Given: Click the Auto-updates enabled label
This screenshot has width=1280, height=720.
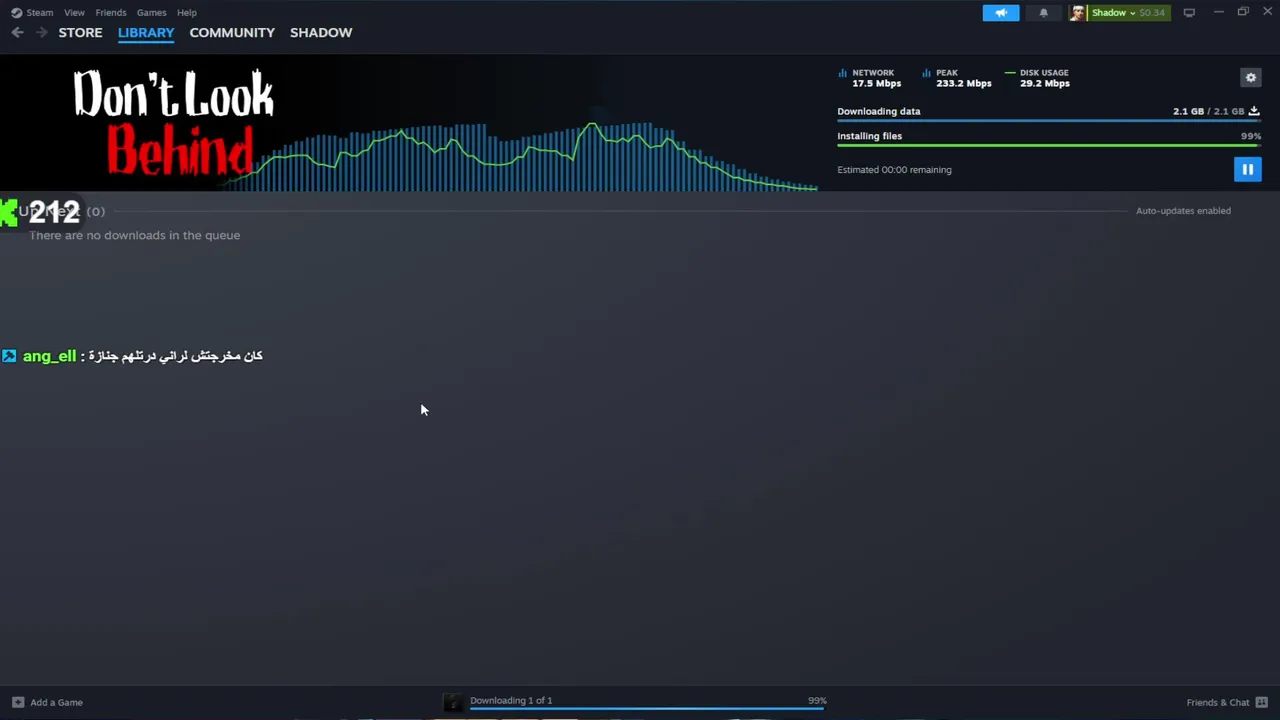Looking at the screenshot, I should coord(1183,211).
